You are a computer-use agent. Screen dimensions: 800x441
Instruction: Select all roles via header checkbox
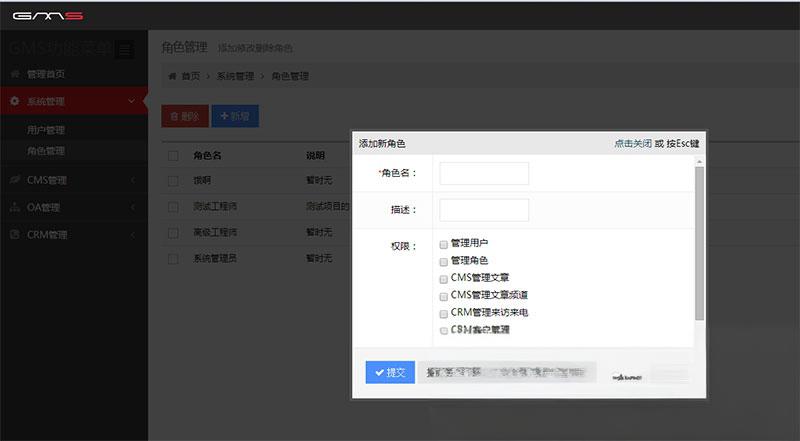click(x=173, y=156)
